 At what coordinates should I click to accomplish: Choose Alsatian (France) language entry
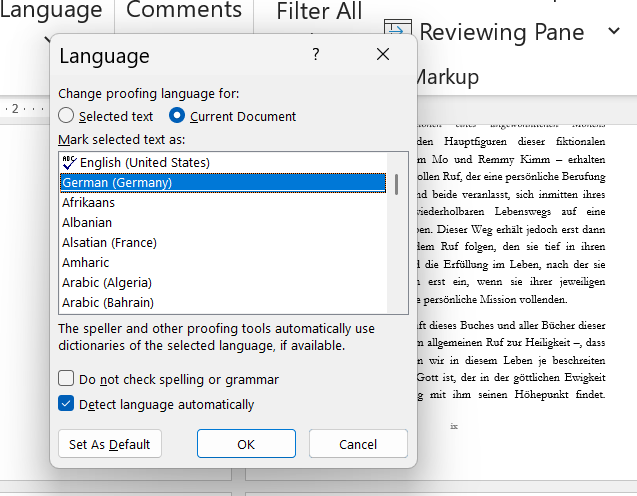[223, 243]
